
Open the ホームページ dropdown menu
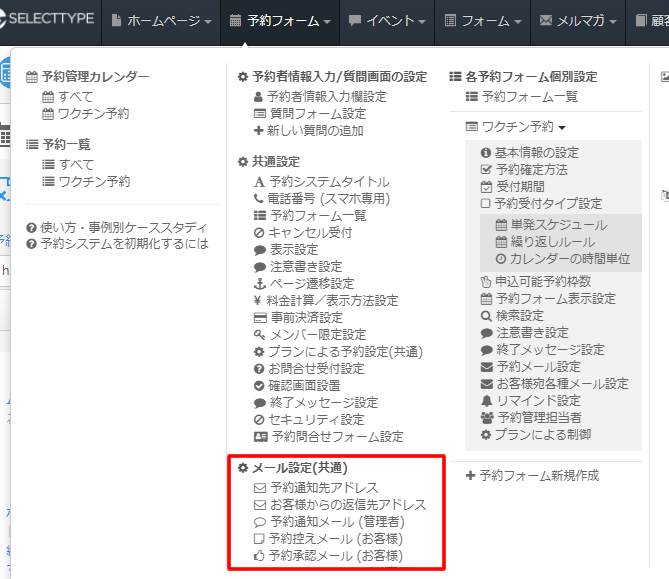[x=161, y=21]
